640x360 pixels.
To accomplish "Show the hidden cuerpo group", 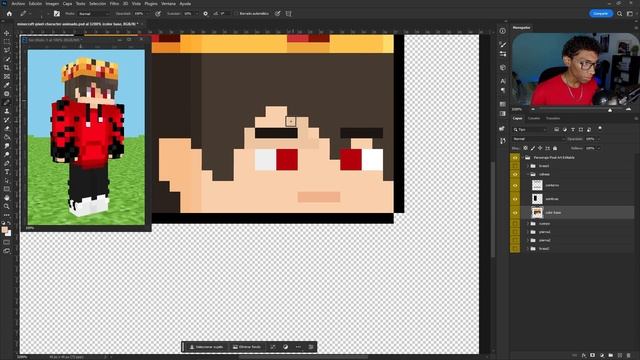I will pyautogui.click(x=515, y=224).
